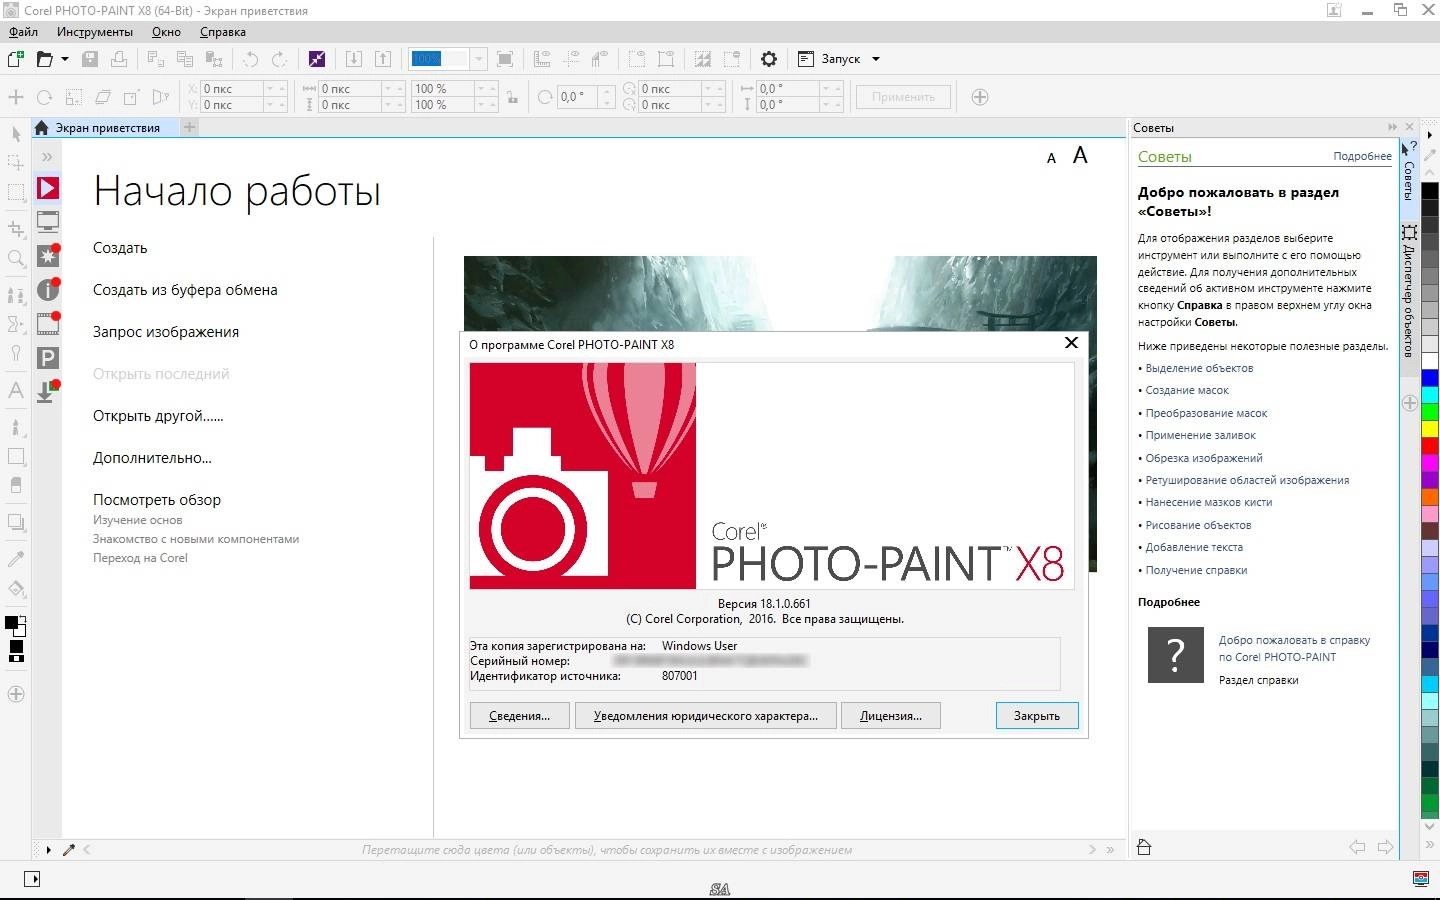This screenshot has width=1440, height=900.
Task: Open Workspace monitor icon in welcome sidebar
Action: 48,222
